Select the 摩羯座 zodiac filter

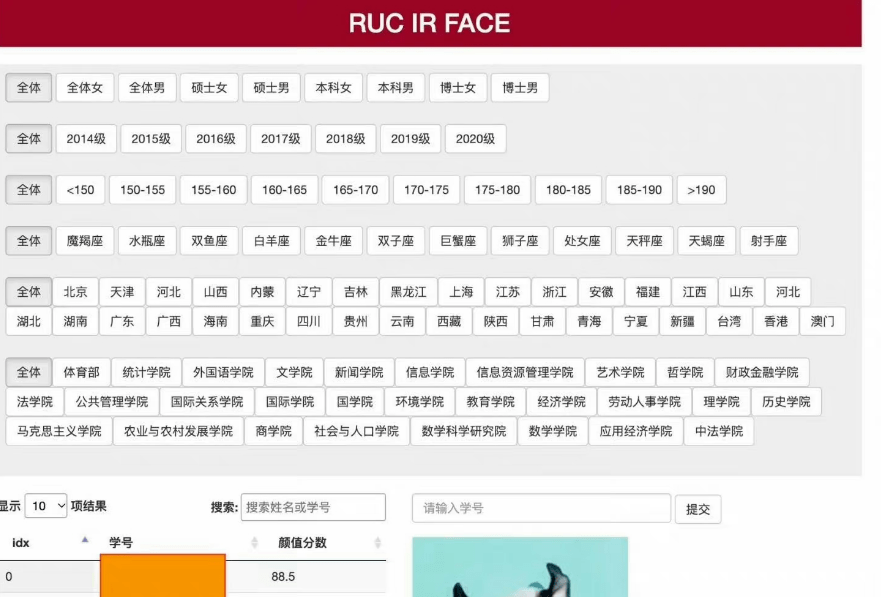[x=85, y=241]
